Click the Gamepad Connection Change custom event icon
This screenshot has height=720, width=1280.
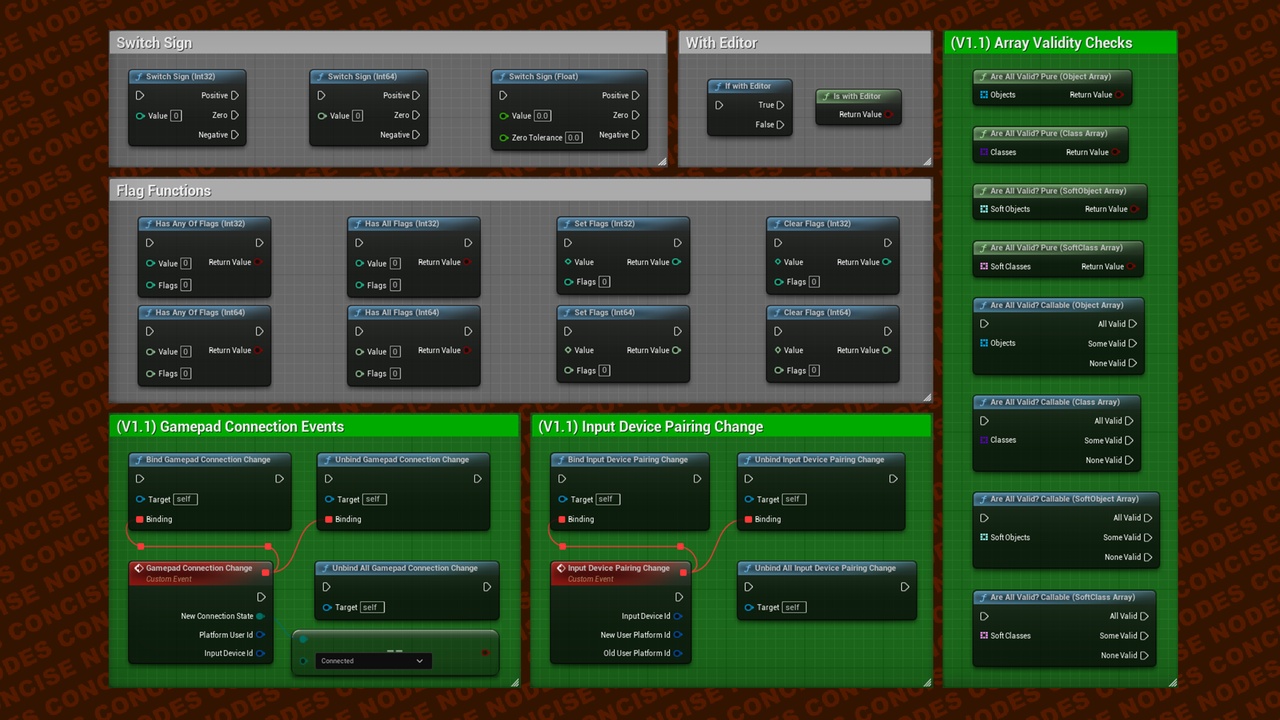coord(139,569)
